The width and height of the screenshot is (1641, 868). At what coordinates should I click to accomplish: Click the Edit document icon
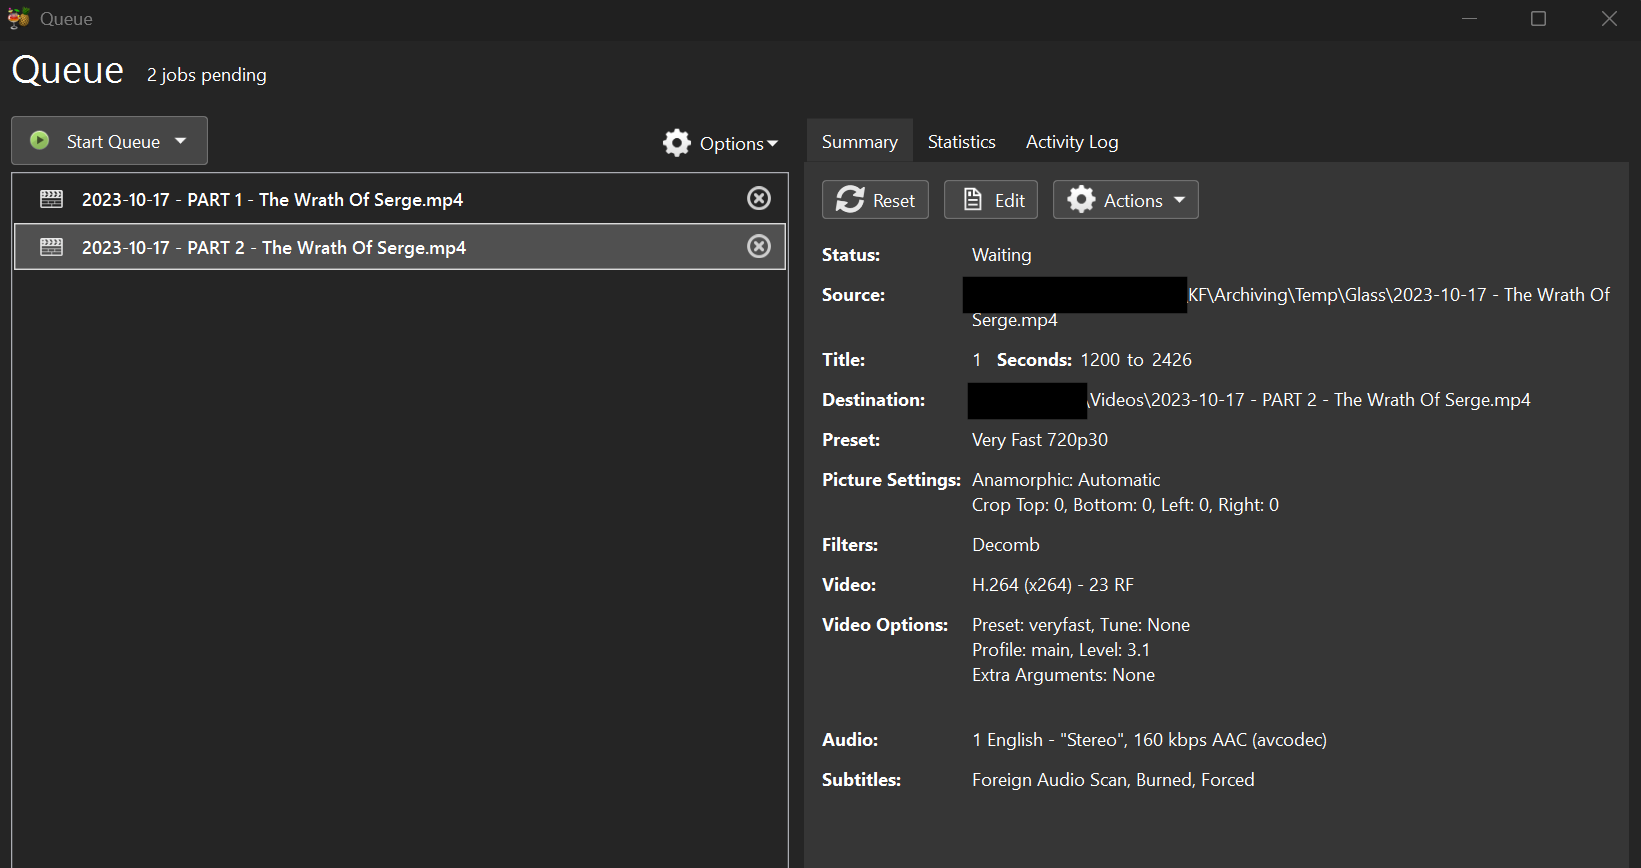coord(972,200)
